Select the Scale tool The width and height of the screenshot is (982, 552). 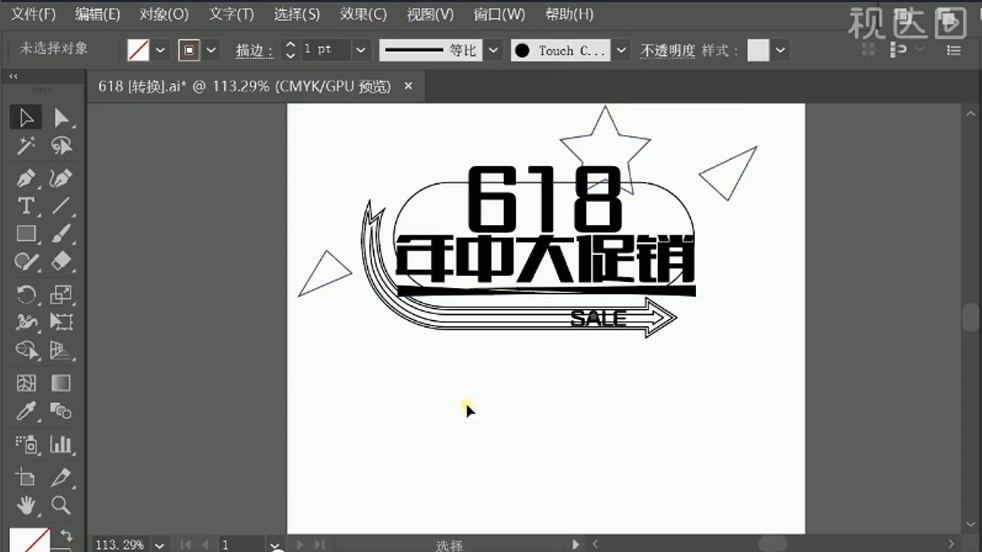pyautogui.click(x=61, y=294)
